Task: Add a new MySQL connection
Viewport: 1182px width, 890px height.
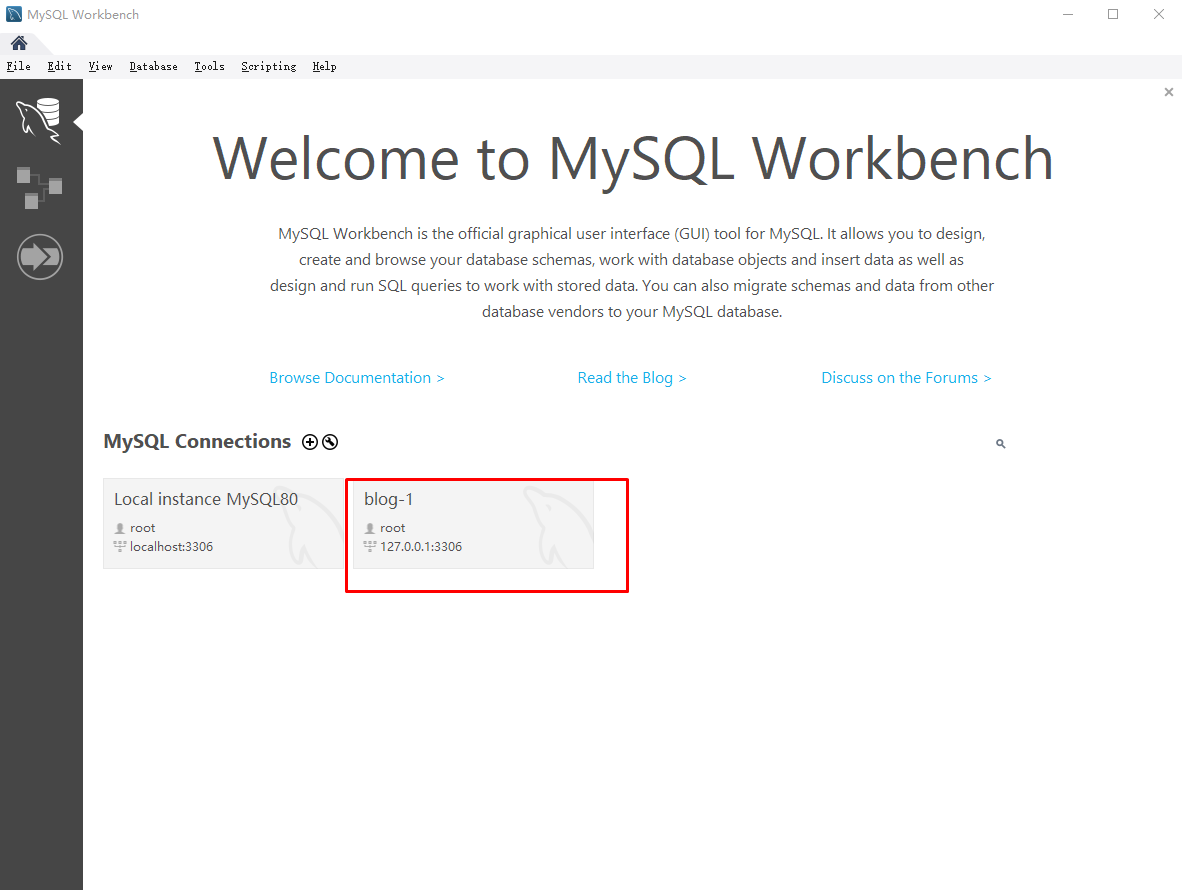Action: [310, 442]
